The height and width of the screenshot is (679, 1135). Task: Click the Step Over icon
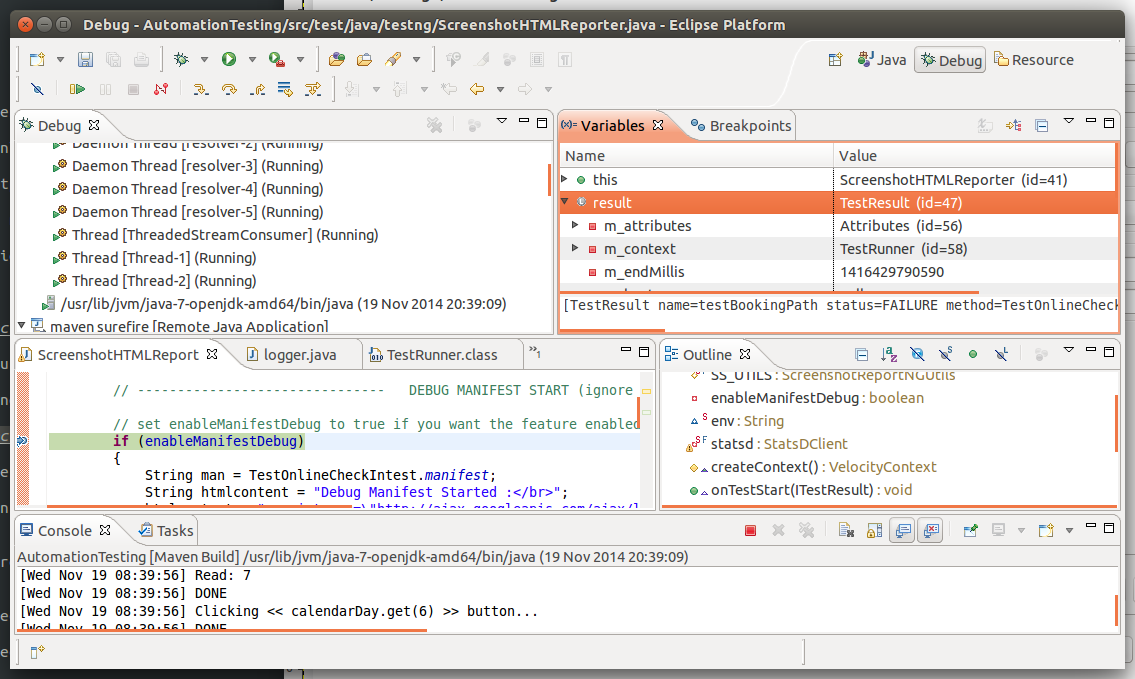(229, 89)
